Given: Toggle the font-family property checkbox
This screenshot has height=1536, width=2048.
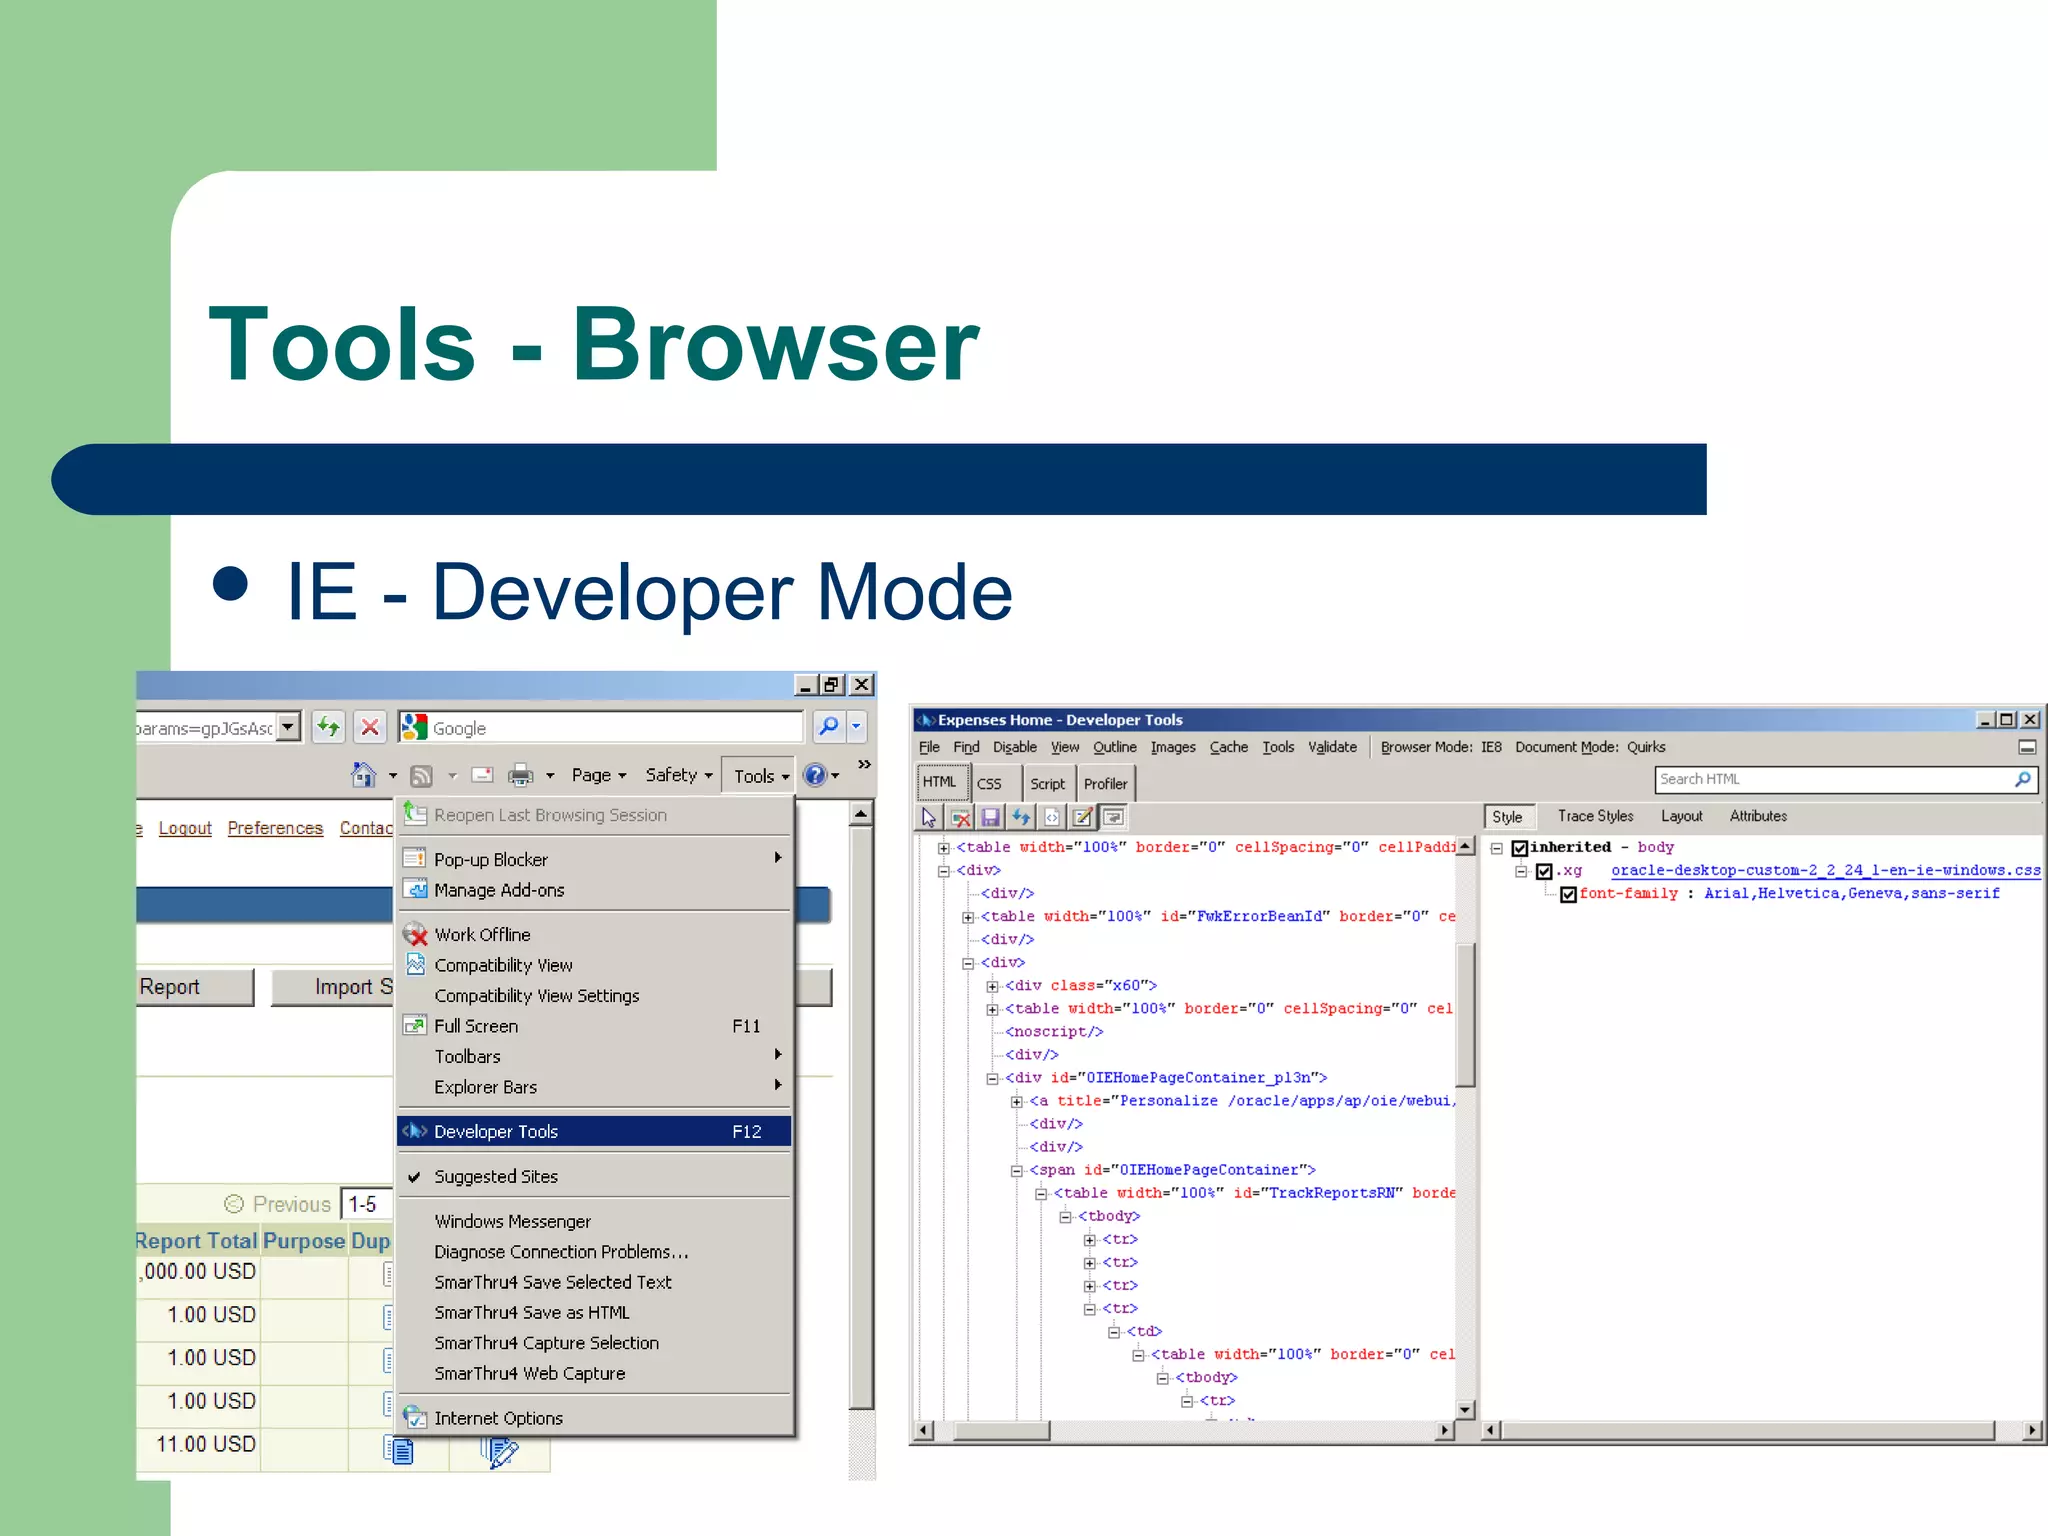Looking at the screenshot, I should pyautogui.click(x=1568, y=894).
